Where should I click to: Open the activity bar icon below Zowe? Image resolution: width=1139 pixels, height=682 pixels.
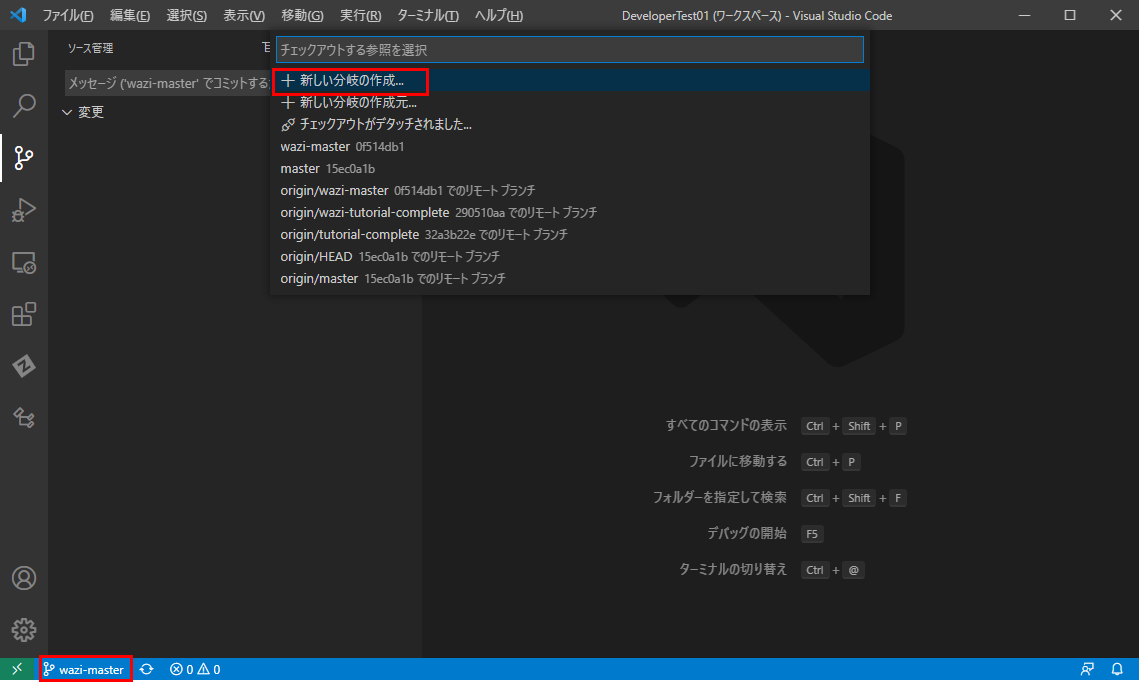pos(24,418)
